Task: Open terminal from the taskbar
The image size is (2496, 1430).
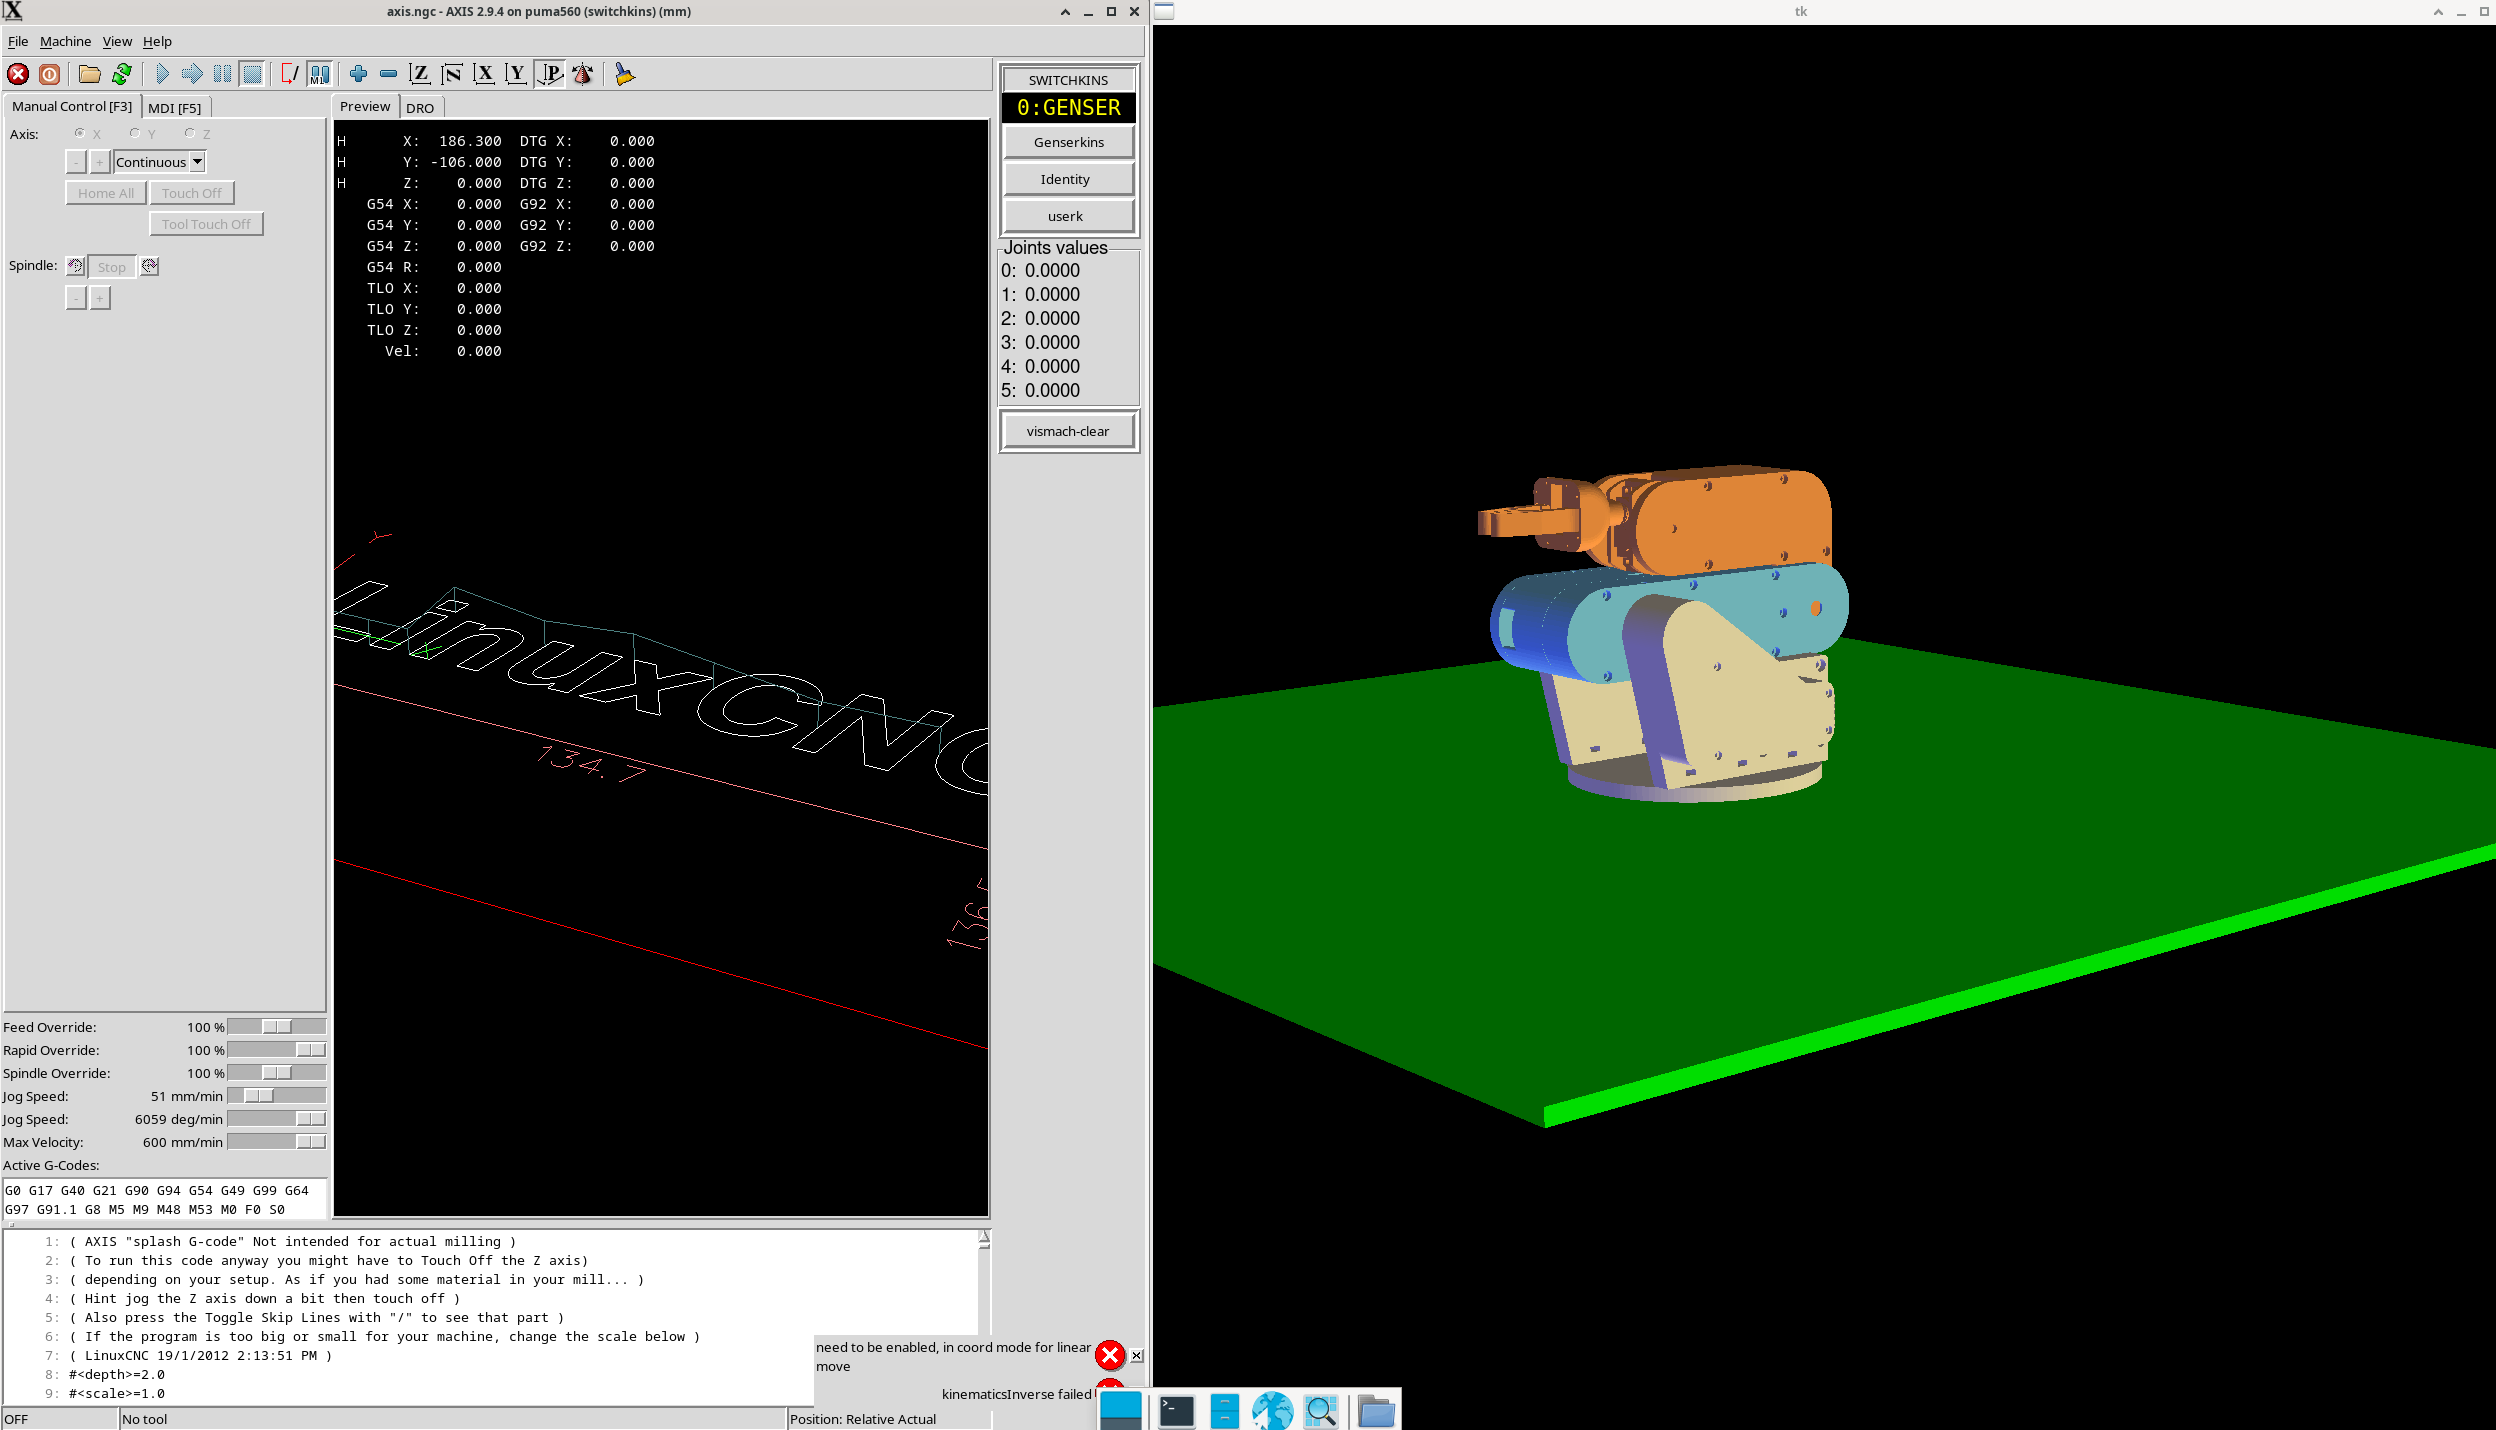Action: [1177, 1411]
